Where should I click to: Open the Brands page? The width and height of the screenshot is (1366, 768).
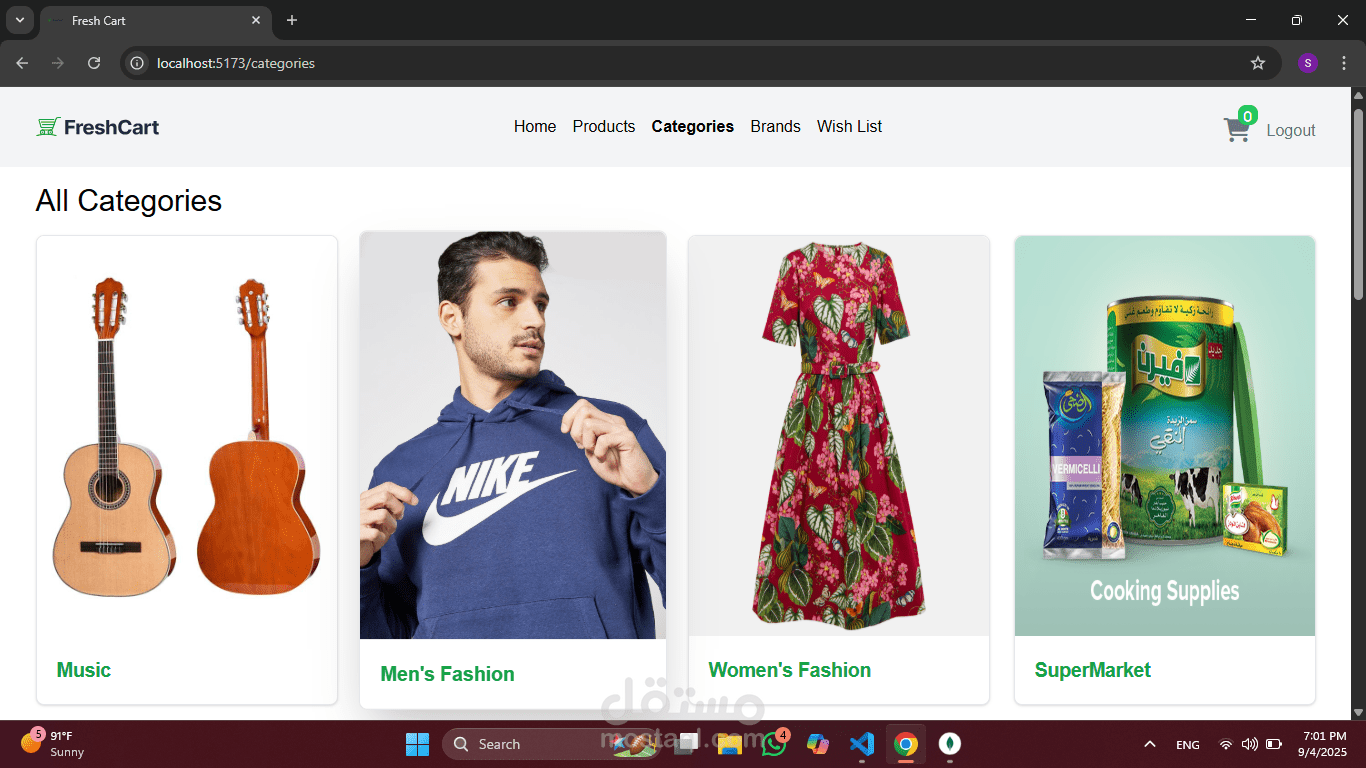(x=776, y=127)
